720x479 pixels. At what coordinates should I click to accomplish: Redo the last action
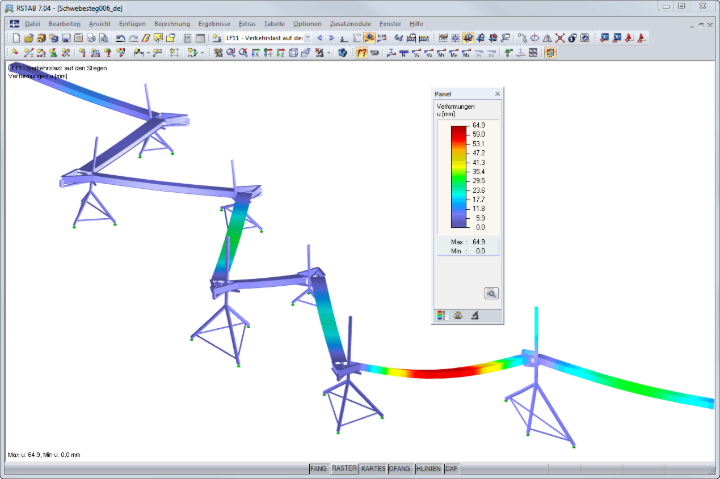tap(133, 38)
